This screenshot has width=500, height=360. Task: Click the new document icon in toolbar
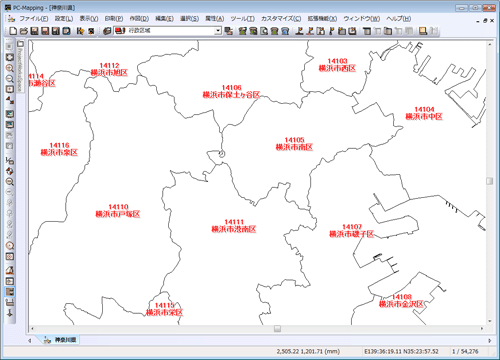tap(13, 31)
